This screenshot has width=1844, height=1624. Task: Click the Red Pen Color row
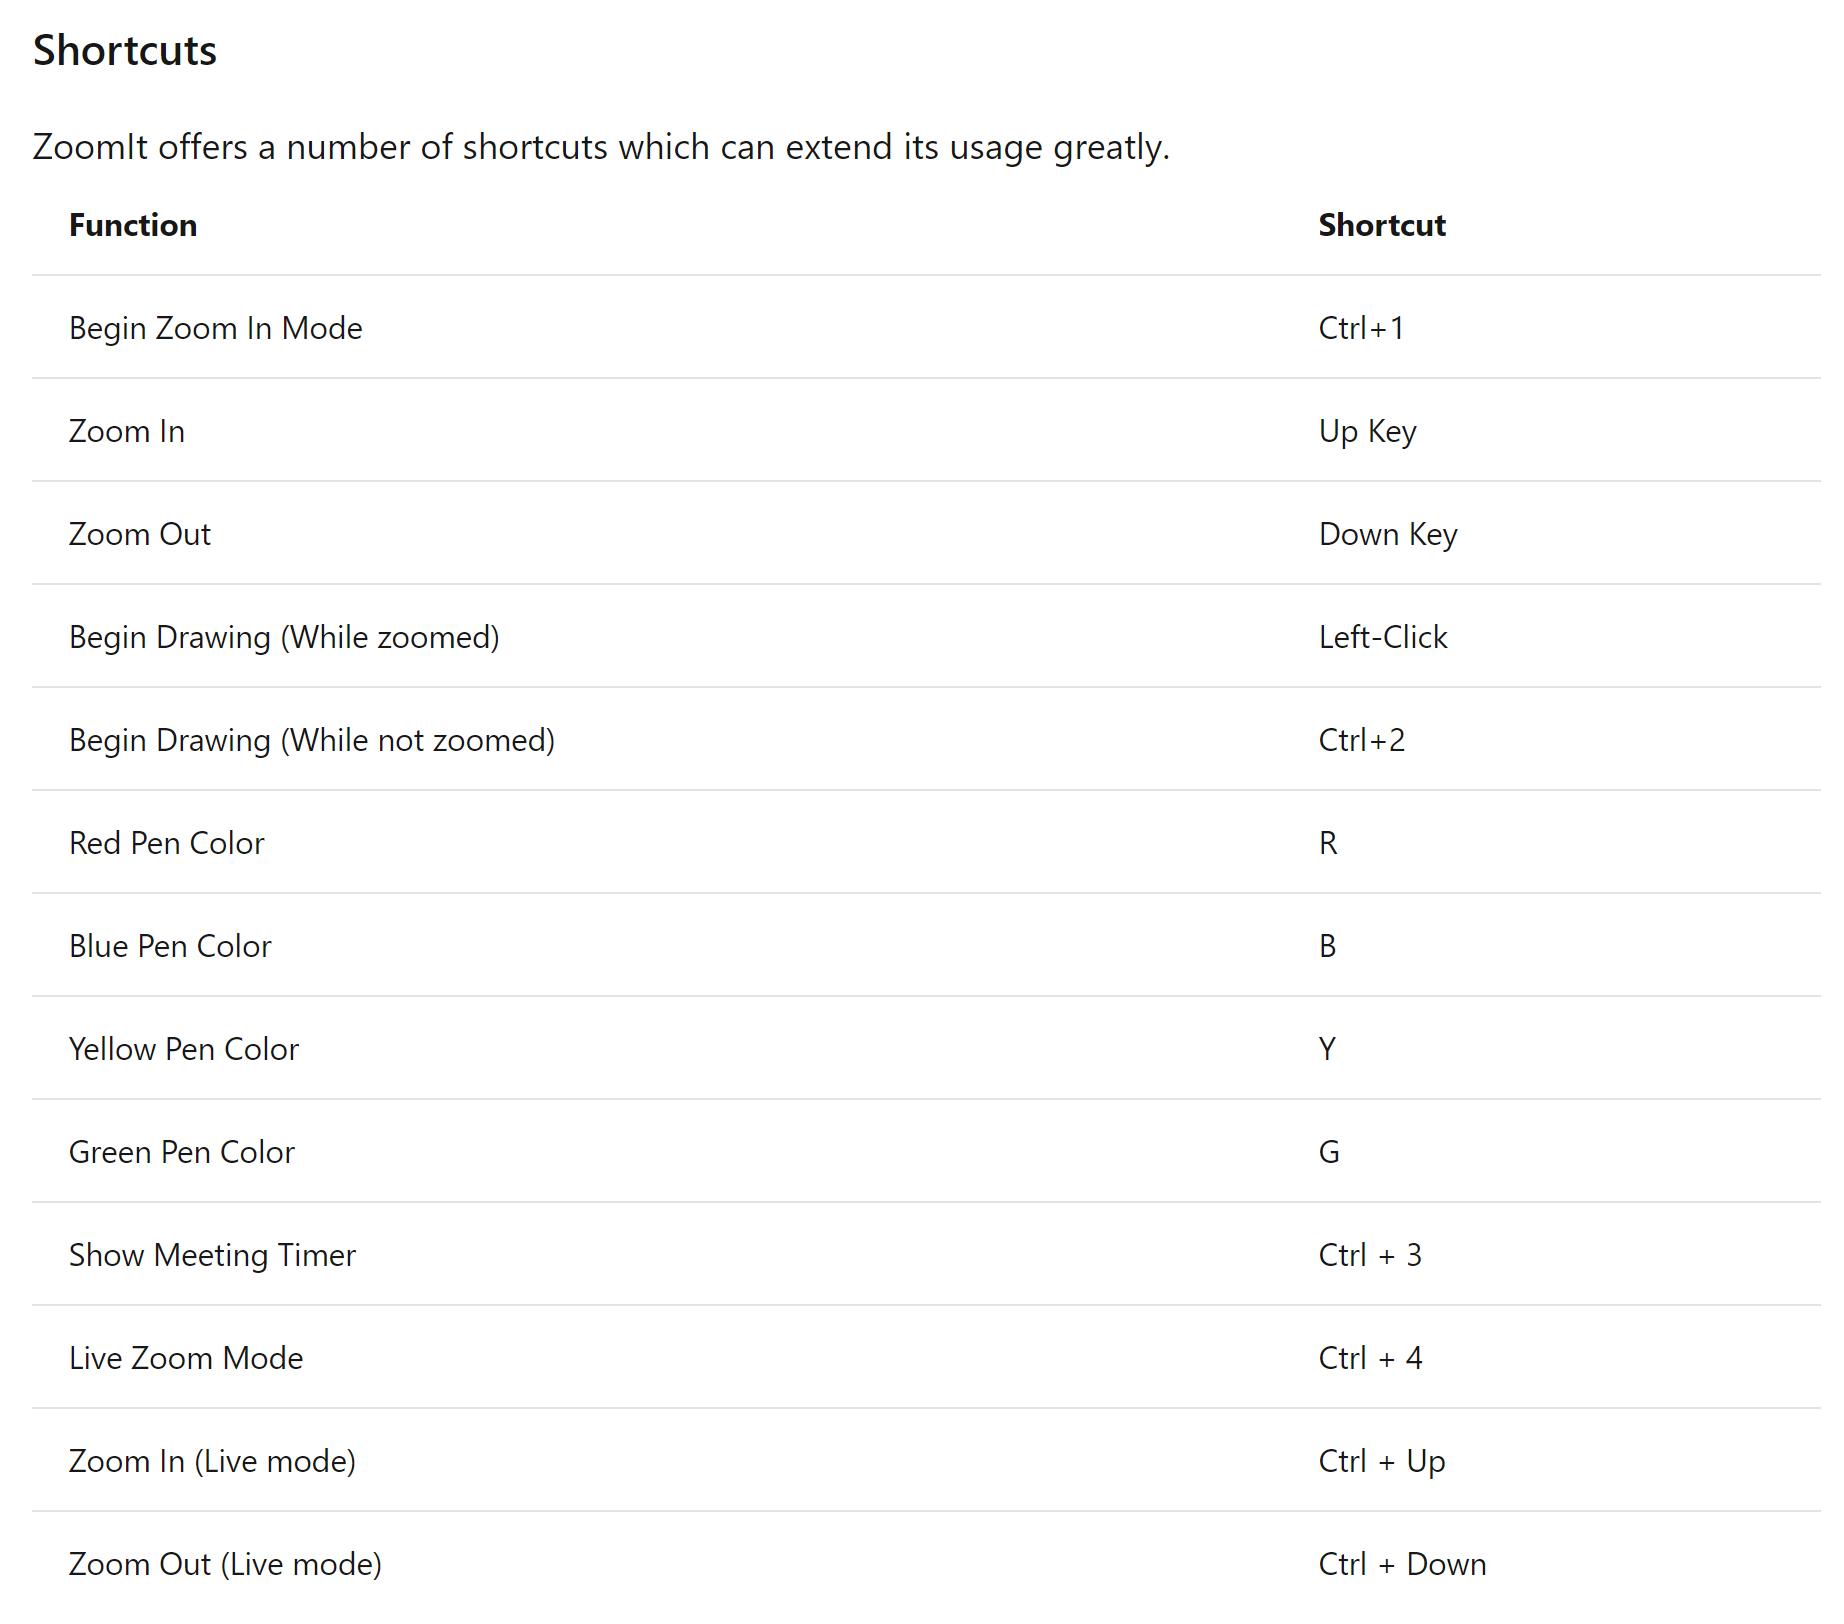167,844
